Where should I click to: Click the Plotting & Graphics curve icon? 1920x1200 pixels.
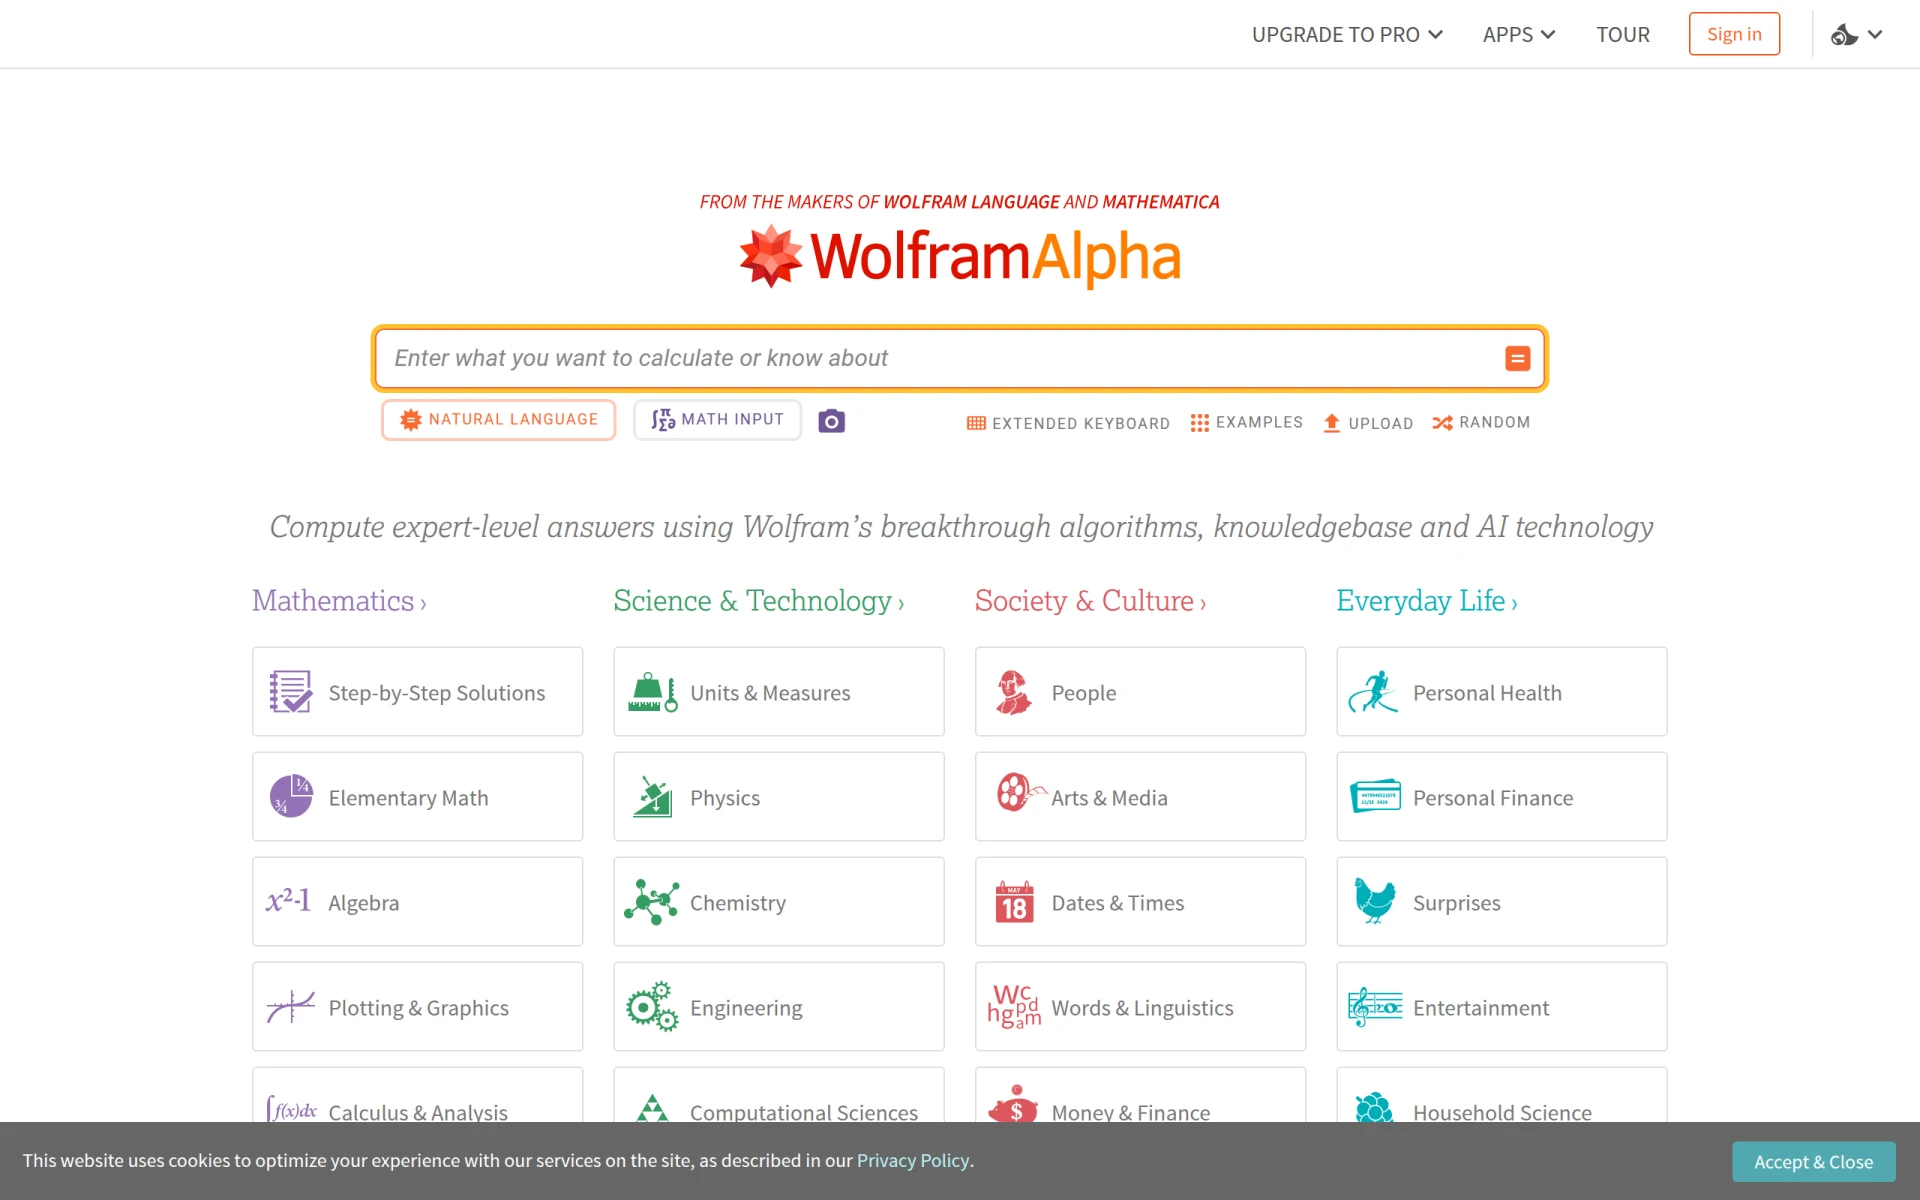click(291, 1006)
